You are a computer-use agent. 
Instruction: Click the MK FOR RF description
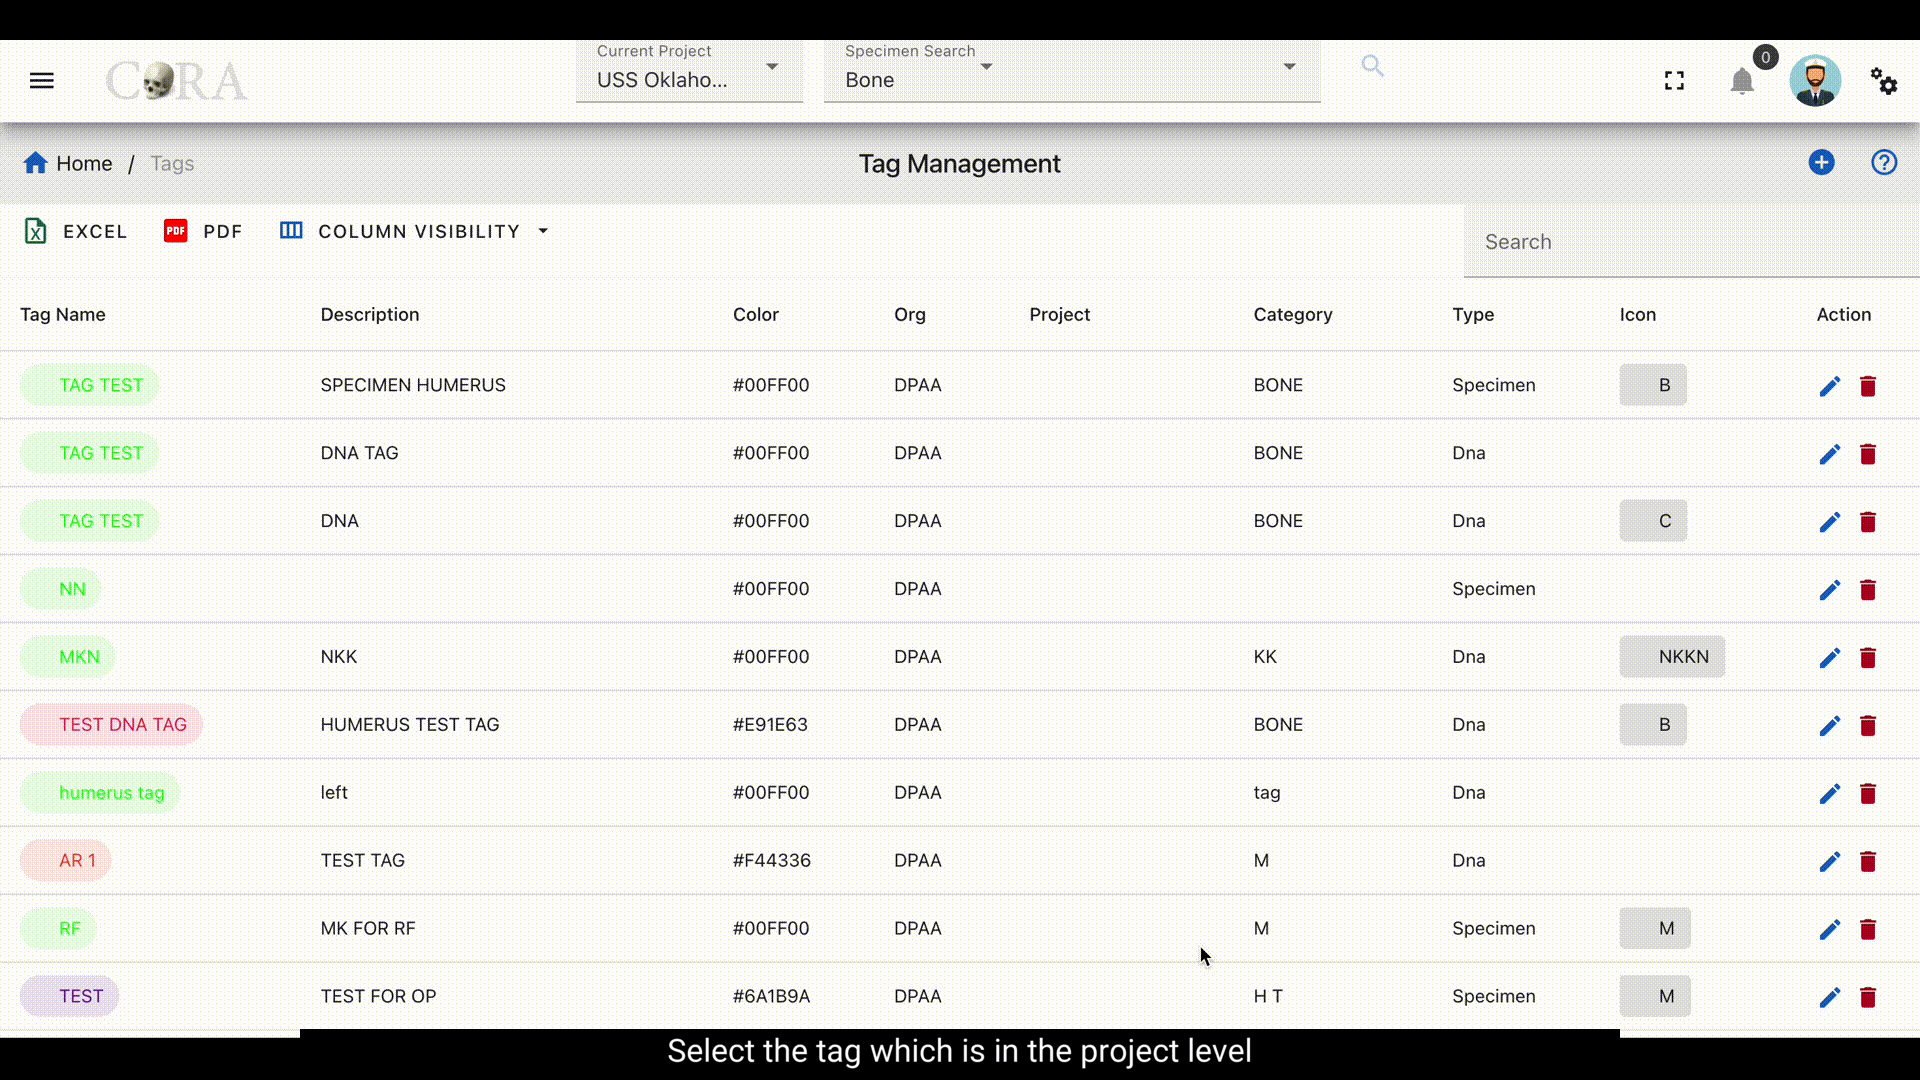pyautogui.click(x=368, y=929)
